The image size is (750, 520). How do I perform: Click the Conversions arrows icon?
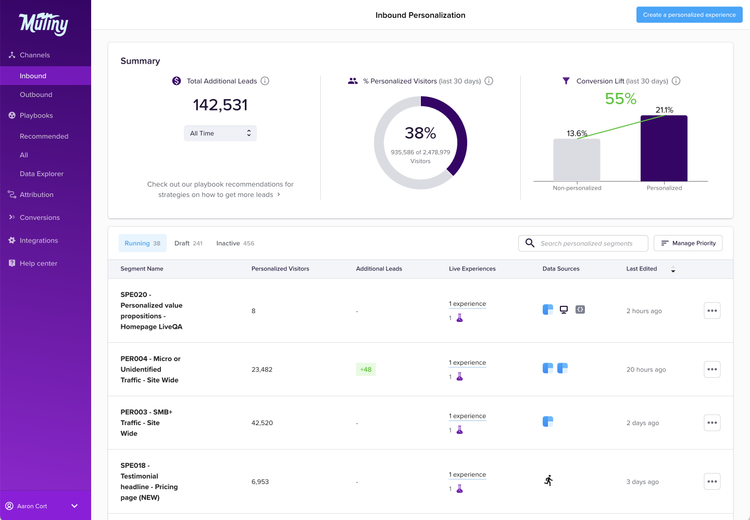pyautogui.click(x=12, y=217)
